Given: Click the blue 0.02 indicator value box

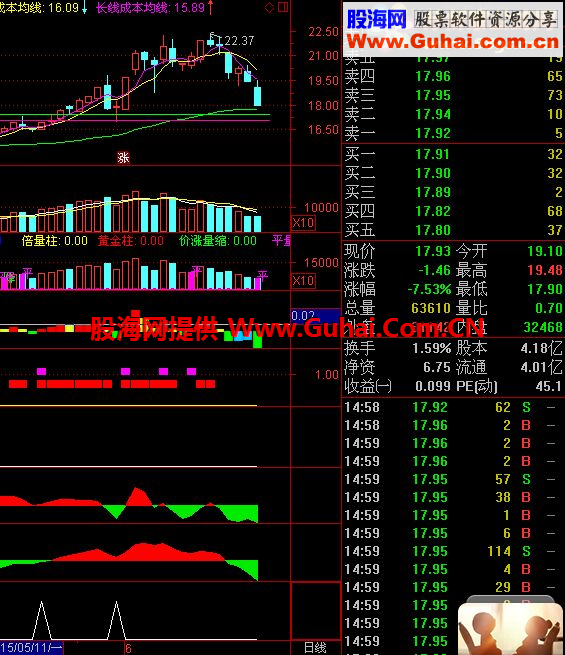Looking at the screenshot, I should [x=315, y=315].
